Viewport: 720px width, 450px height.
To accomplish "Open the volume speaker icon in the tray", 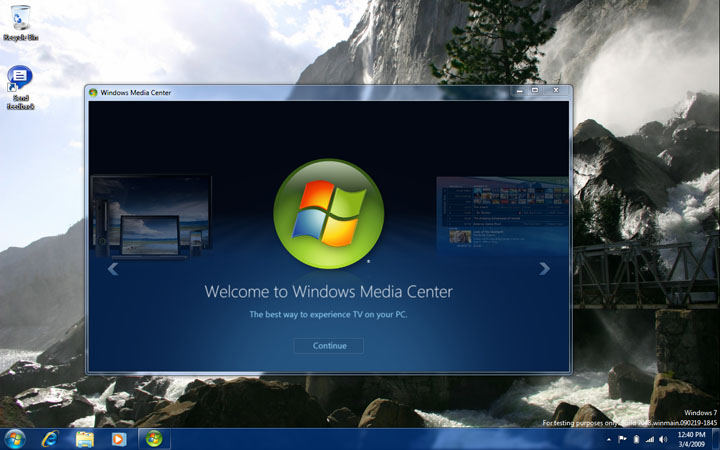I will tap(663, 440).
